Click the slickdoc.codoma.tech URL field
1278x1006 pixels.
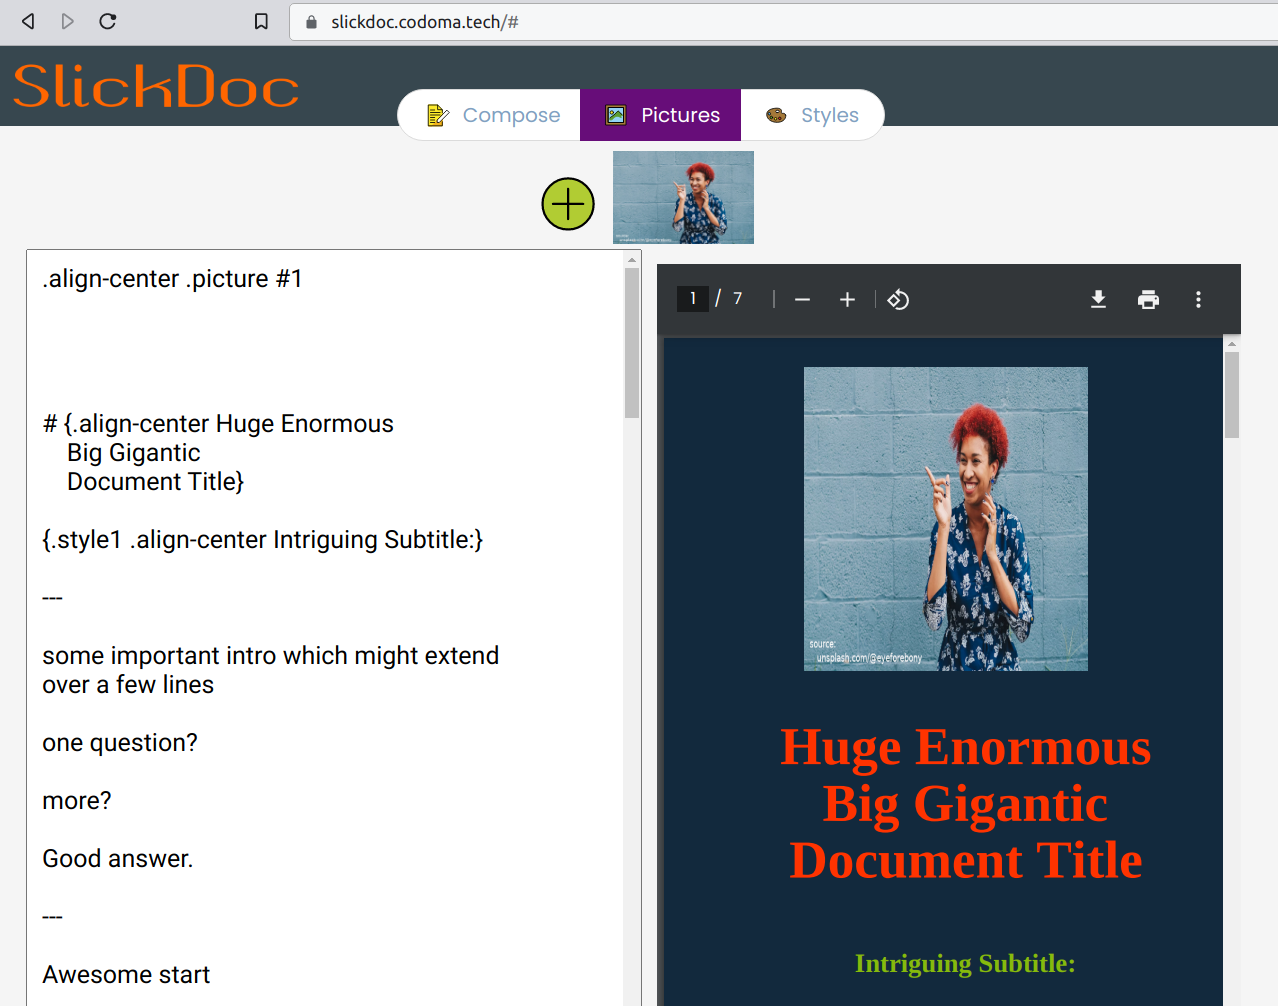(x=783, y=22)
